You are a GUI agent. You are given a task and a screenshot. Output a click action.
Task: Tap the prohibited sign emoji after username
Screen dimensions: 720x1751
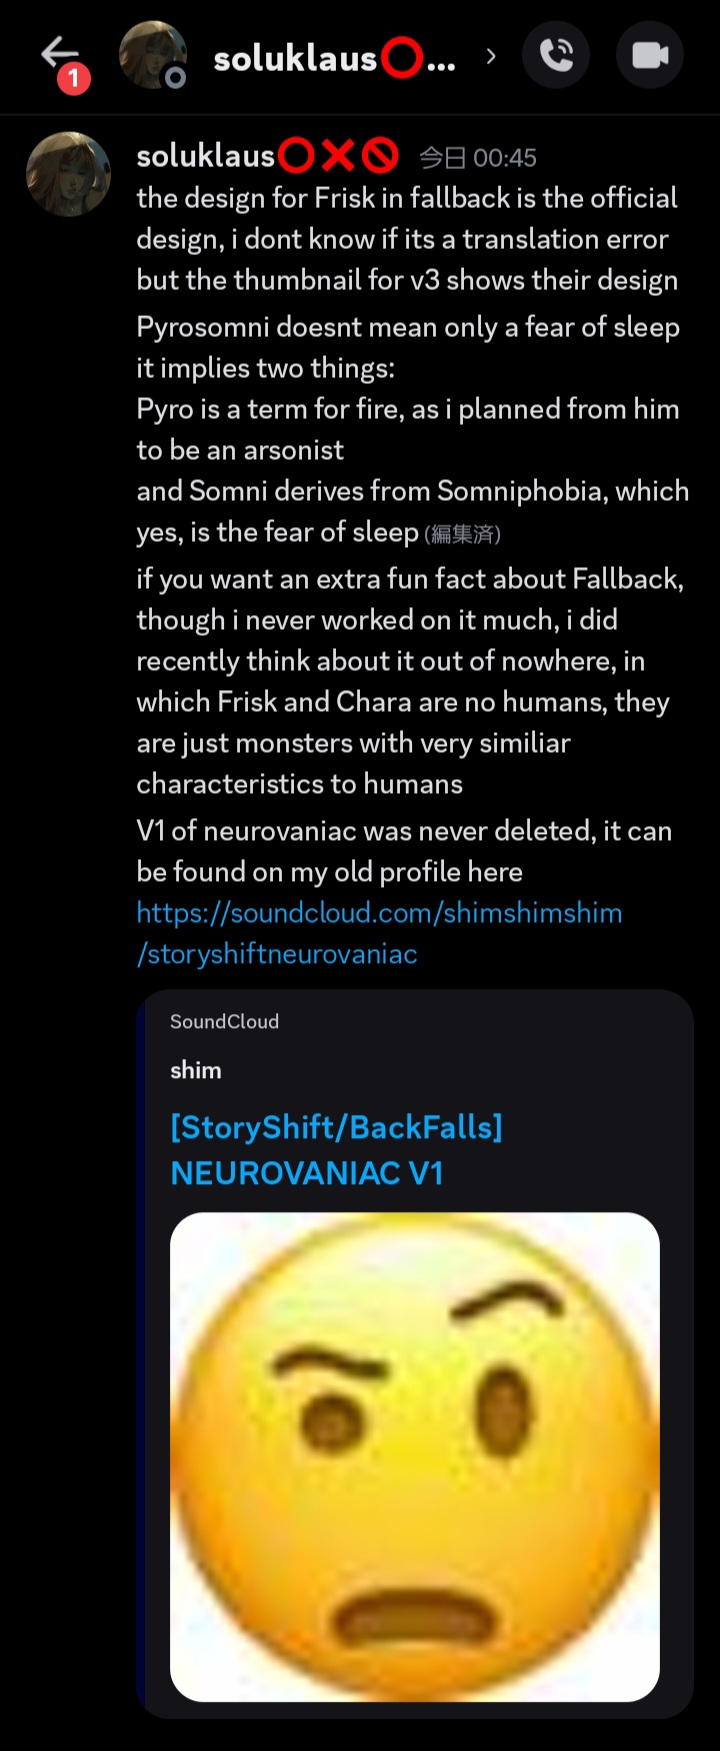pyautogui.click(x=380, y=156)
